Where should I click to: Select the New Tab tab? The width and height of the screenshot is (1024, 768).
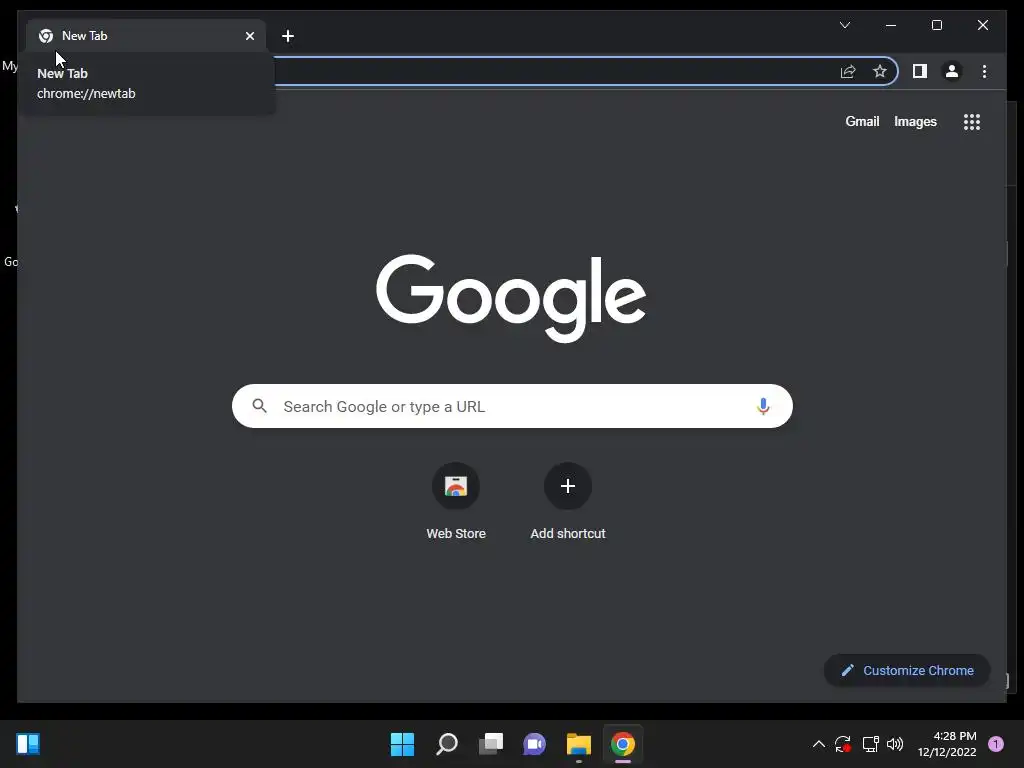(146, 36)
